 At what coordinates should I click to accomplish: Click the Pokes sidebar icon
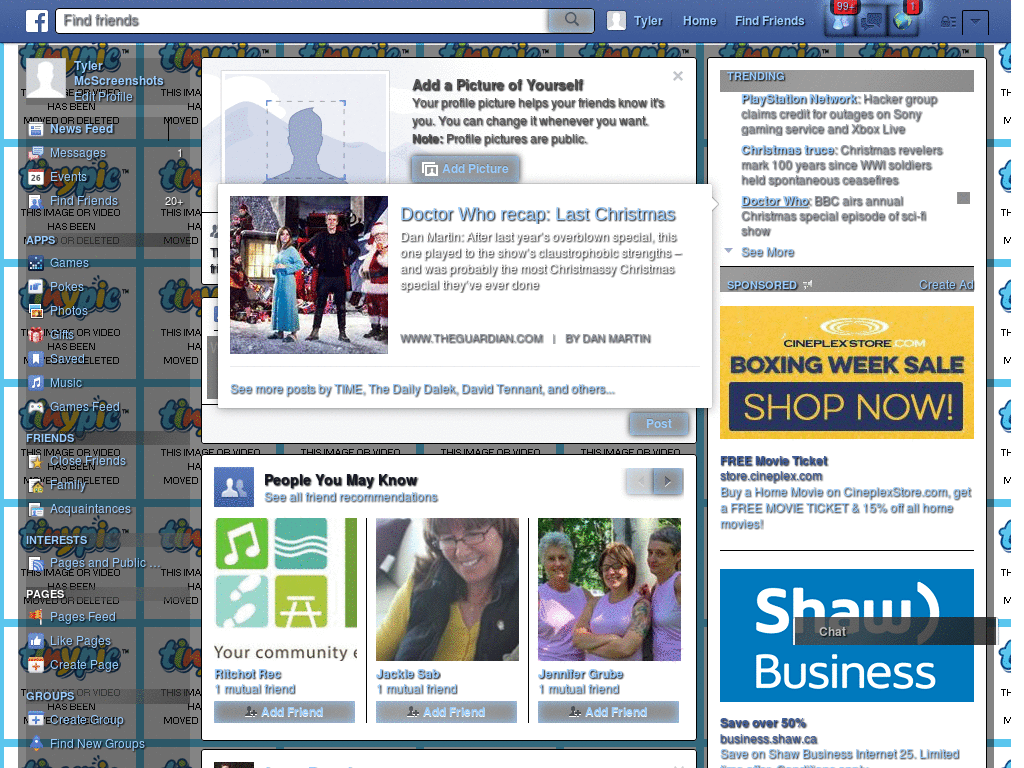coord(36,287)
